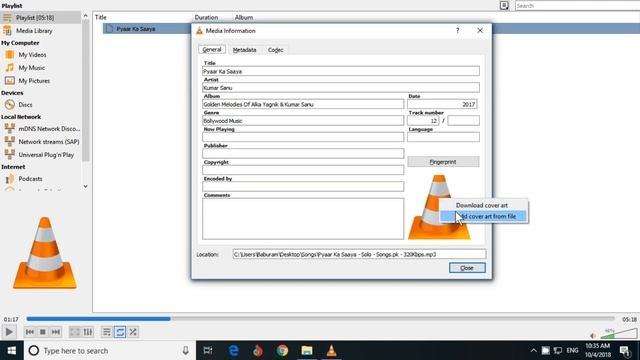
Task: Switch to the Metadata tab
Action: pyautogui.click(x=244, y=50)
